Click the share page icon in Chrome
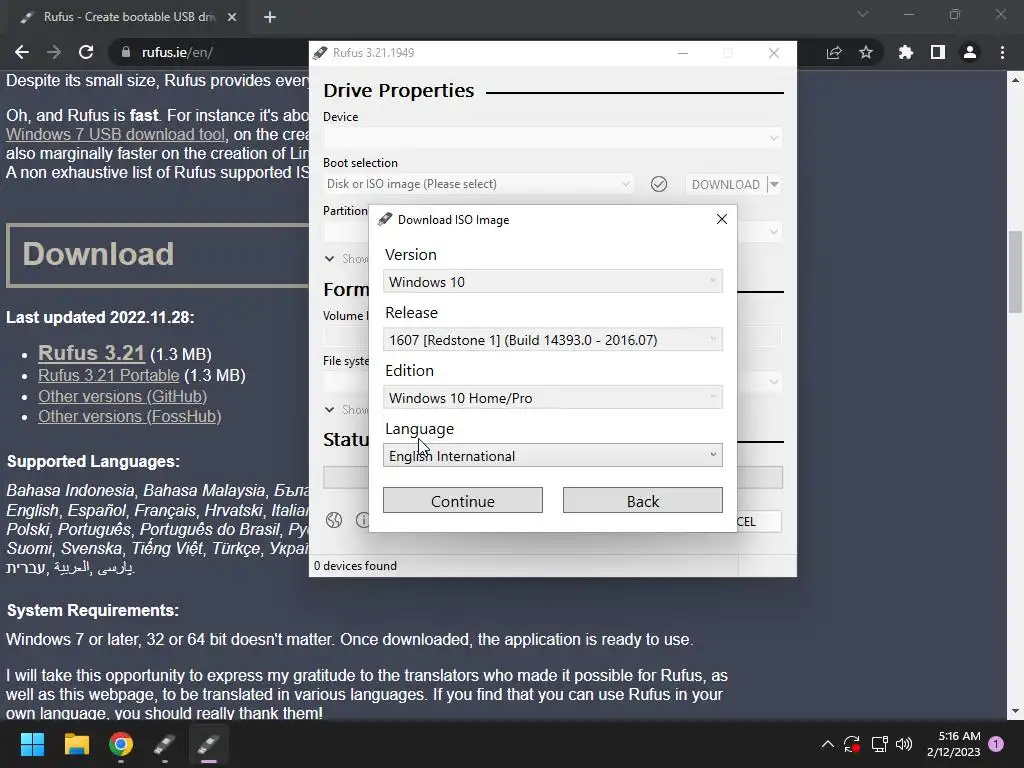1024x768 pixels. 834,52
